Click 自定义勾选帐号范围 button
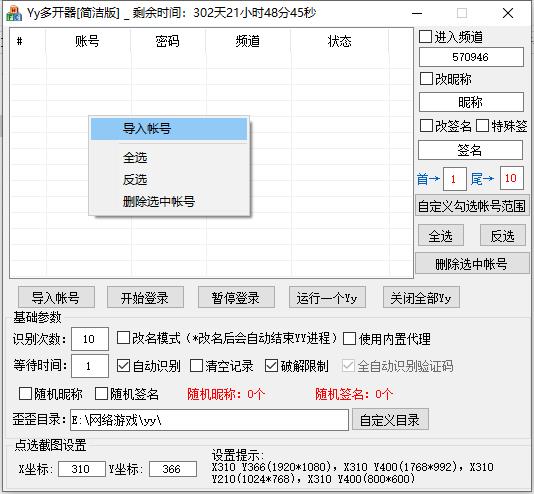The width and height of the screenshot is (534, 494). 472,205
